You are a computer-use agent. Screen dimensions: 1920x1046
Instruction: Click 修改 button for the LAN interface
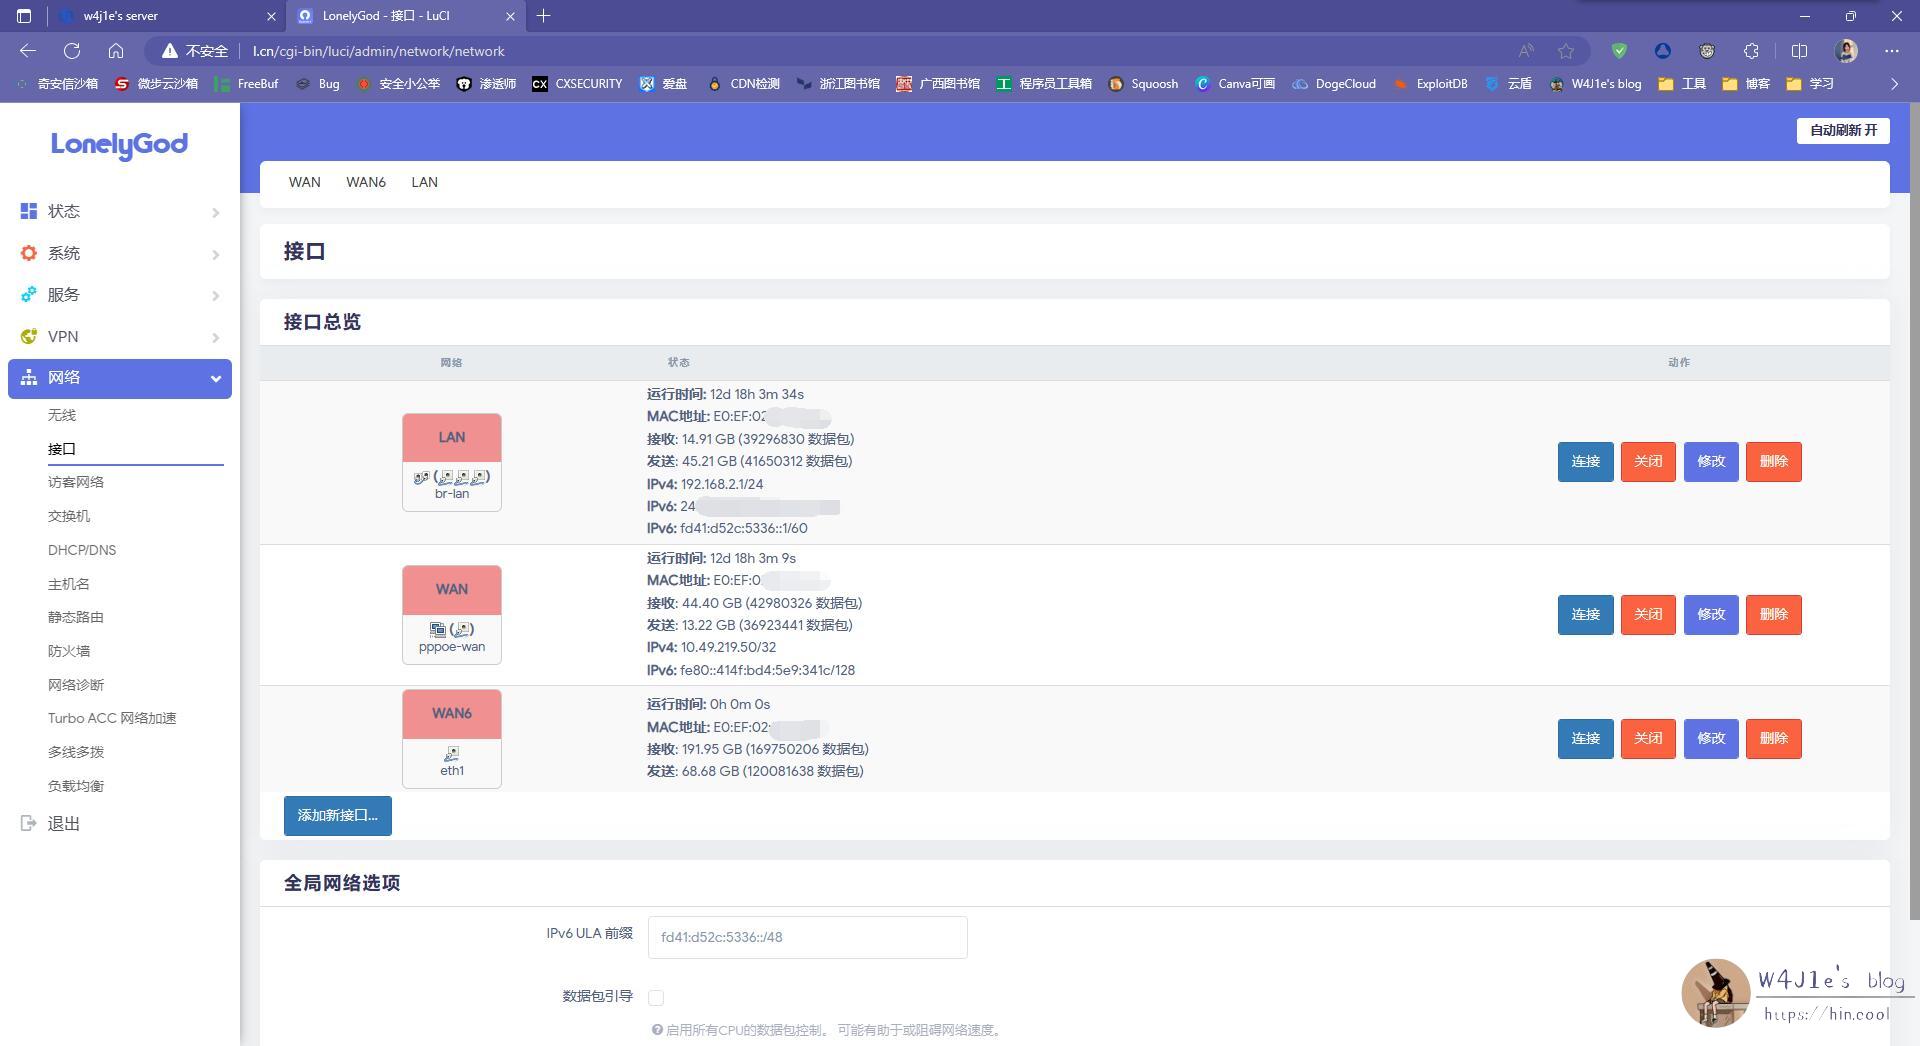1710,461
